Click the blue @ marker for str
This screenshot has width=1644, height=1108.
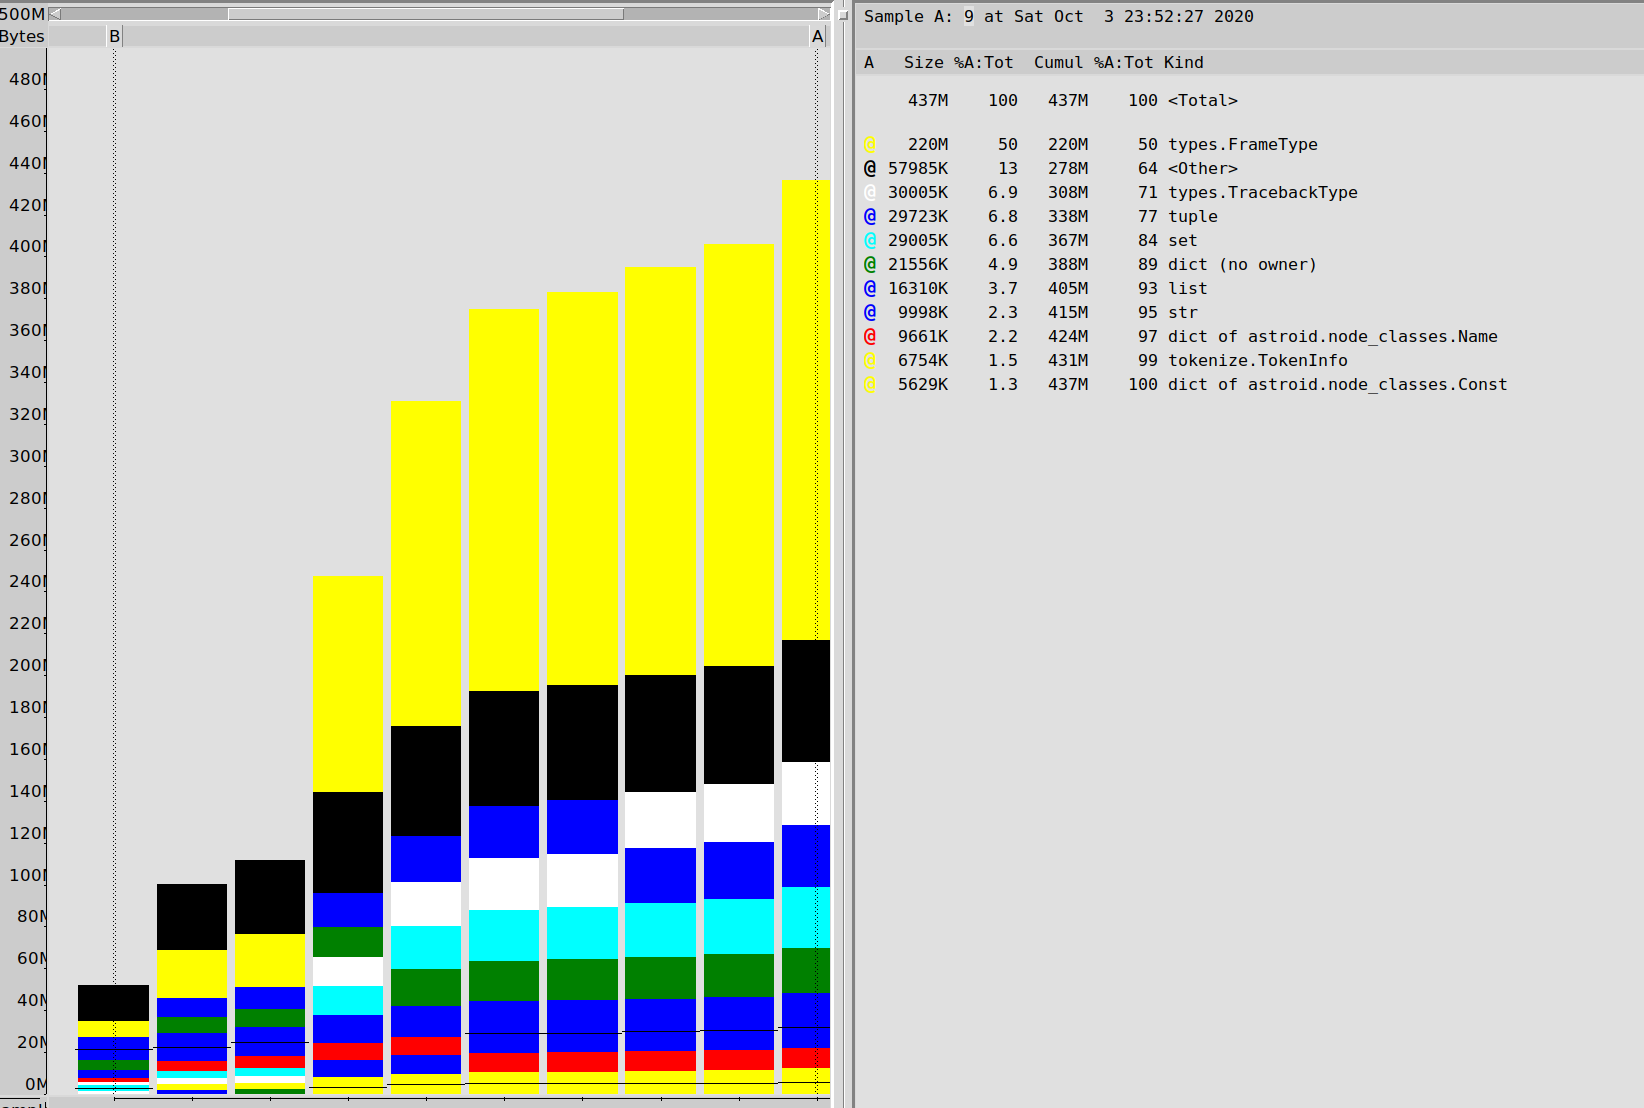click(x=870, y=313)
